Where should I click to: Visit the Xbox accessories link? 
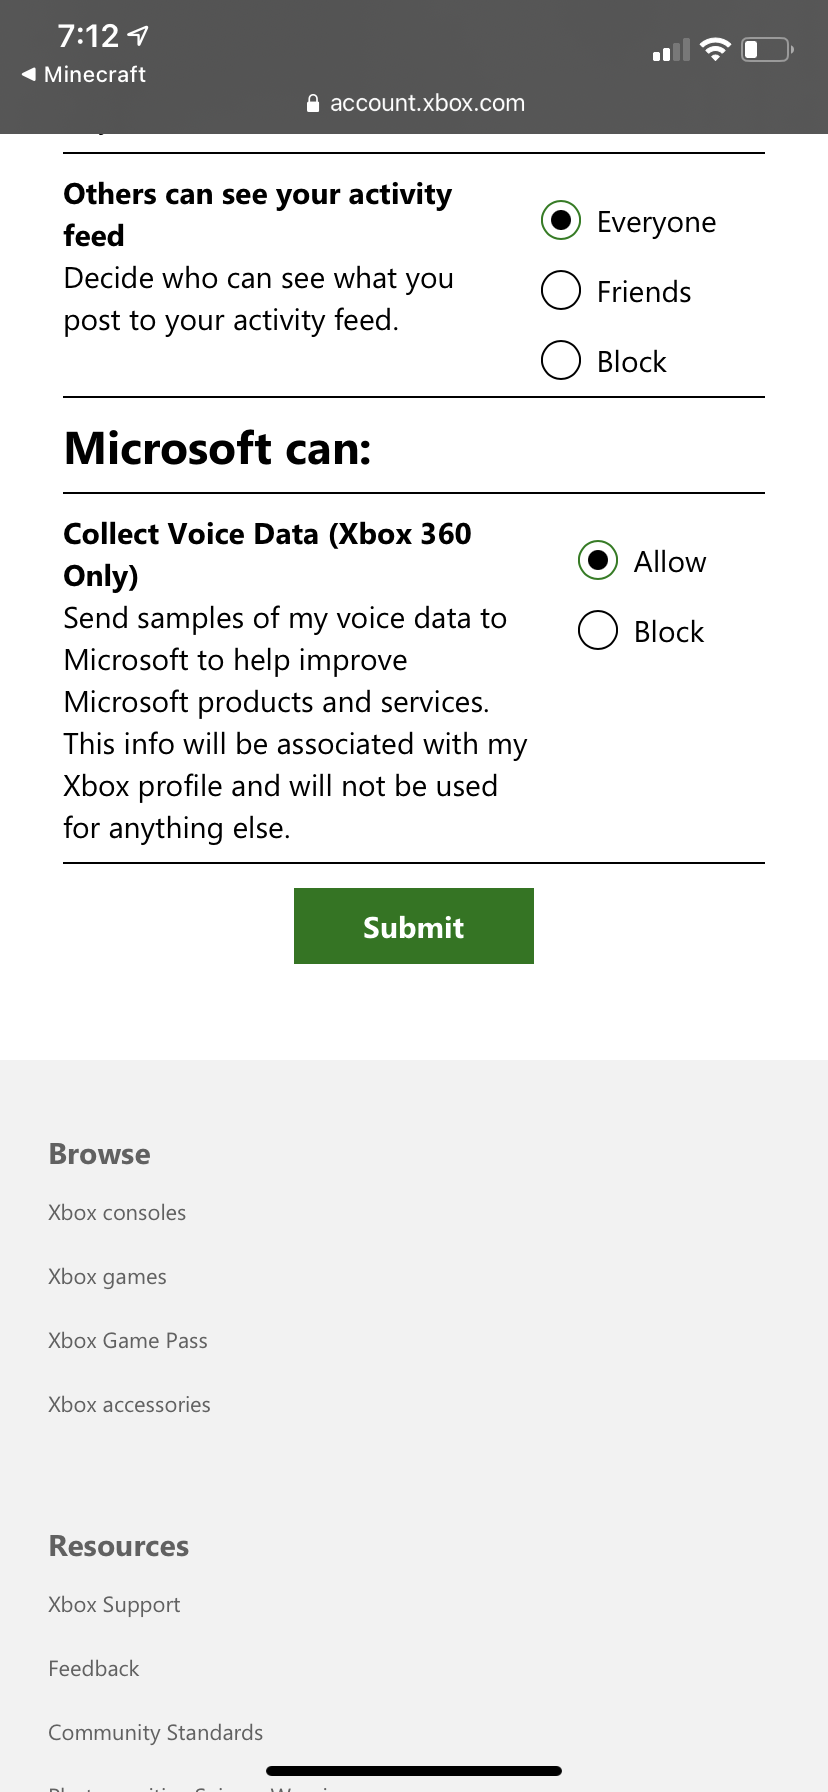point(129,1404)
